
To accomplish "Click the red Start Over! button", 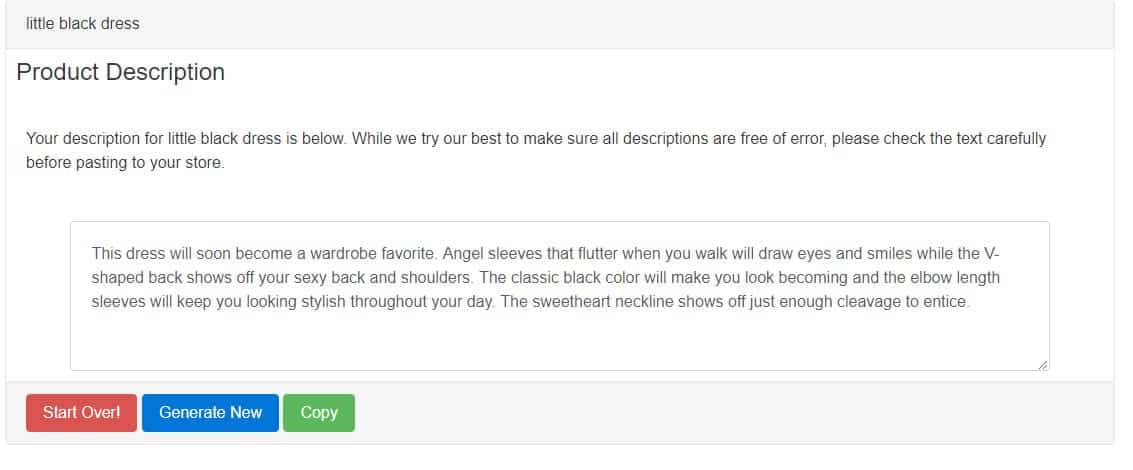I will [81, 413].
